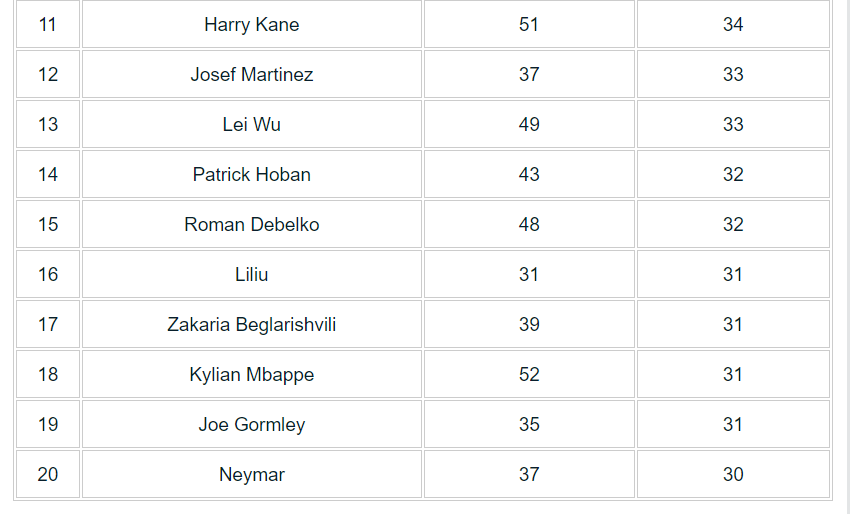Select the value 51 in Harry Kane's row

tap(529, 24)
